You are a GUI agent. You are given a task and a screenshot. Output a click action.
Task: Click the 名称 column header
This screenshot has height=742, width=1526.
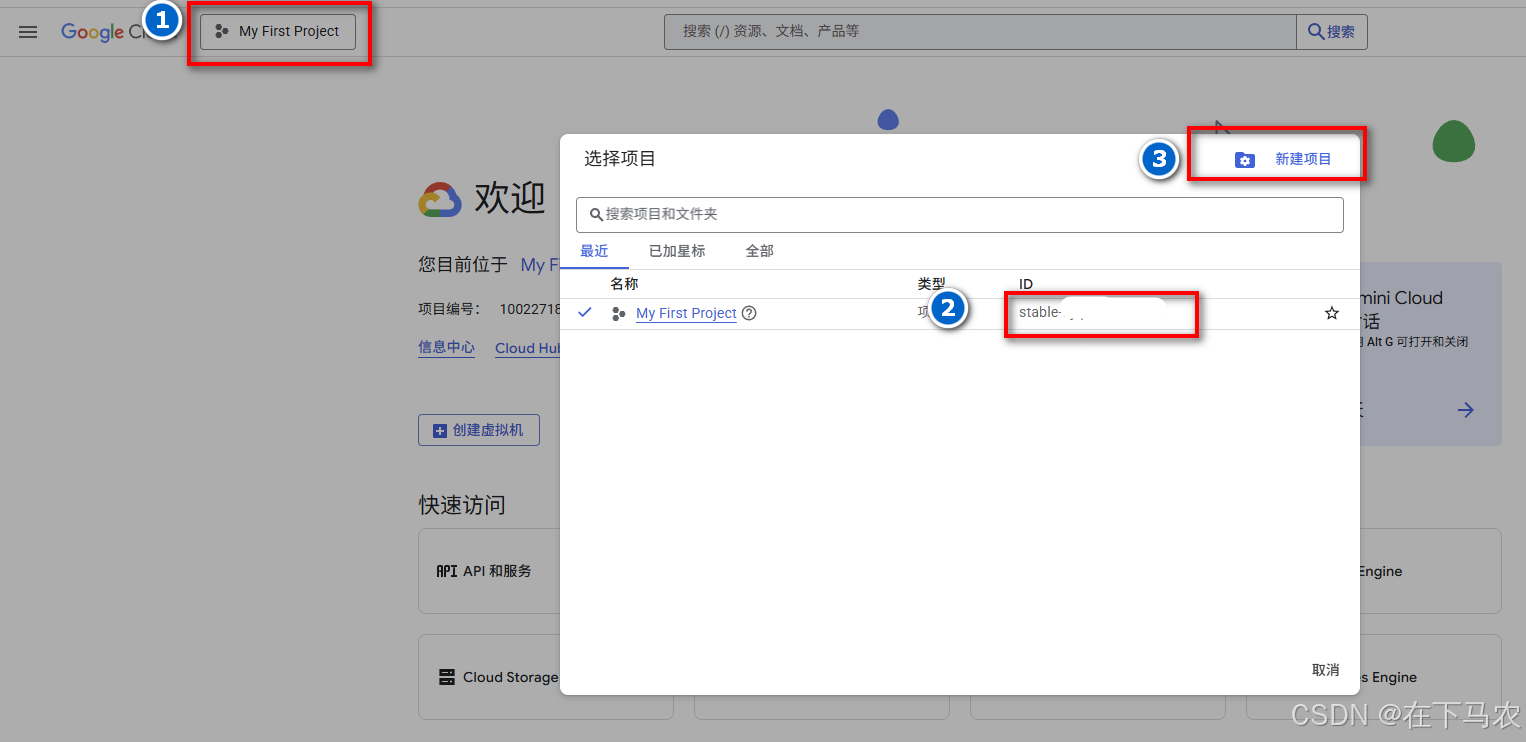(624, 284)
